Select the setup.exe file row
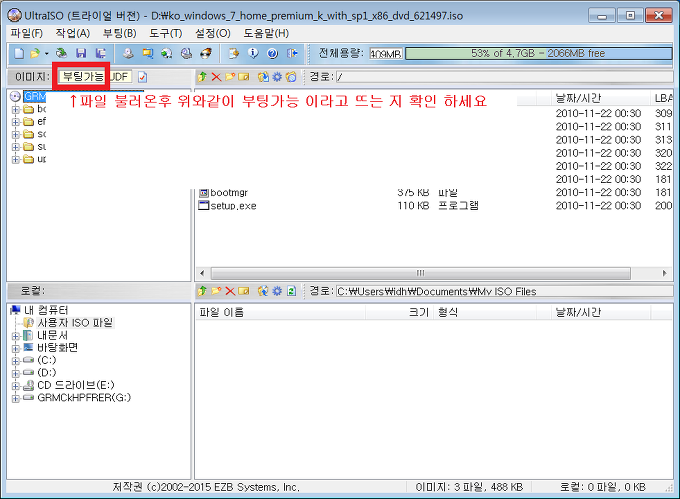The width and height of the screenshot is (680, 499). click(434, 205)
